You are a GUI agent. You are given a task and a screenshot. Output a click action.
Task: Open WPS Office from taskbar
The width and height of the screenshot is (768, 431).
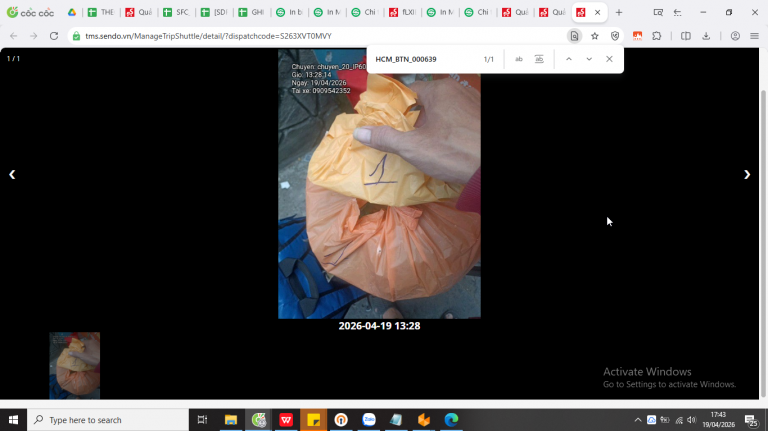(286, 420)
